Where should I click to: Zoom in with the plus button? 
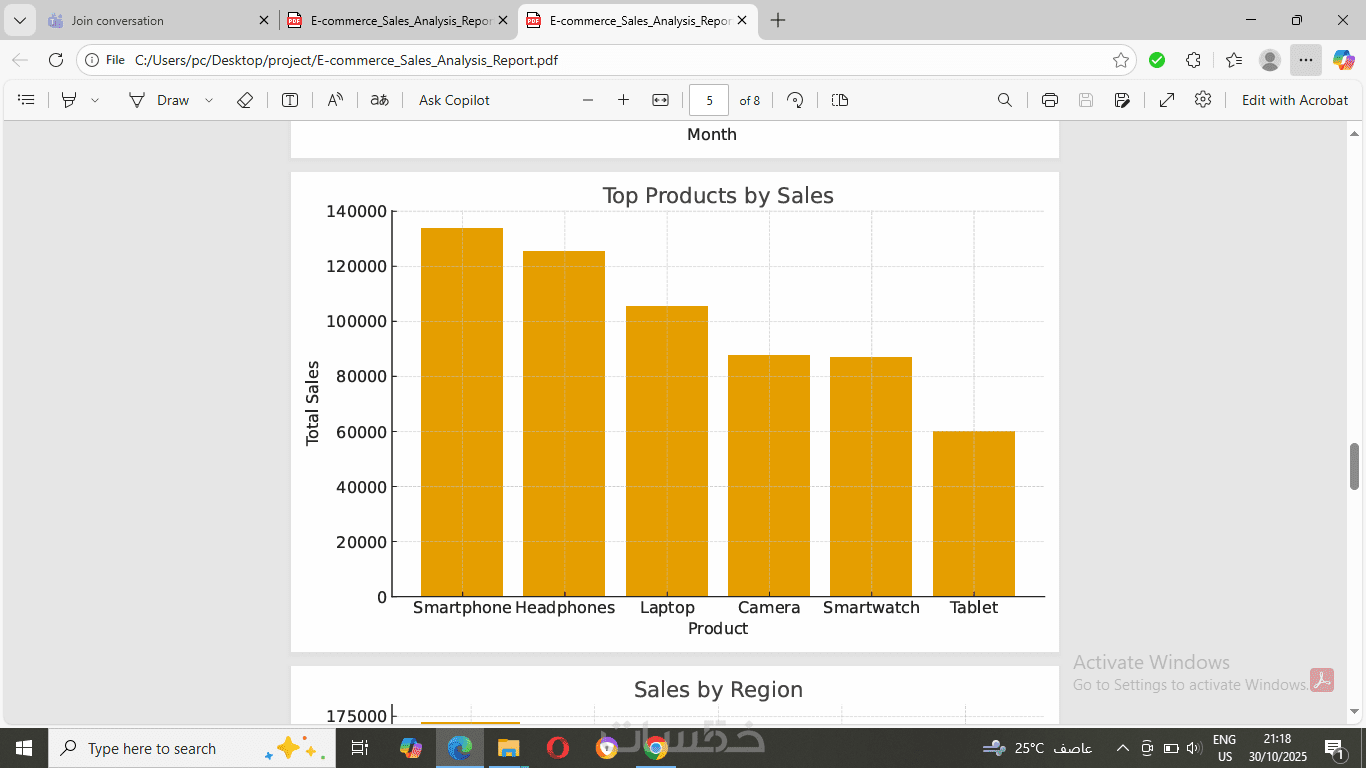pyautogui.click(x=624, y=100)
